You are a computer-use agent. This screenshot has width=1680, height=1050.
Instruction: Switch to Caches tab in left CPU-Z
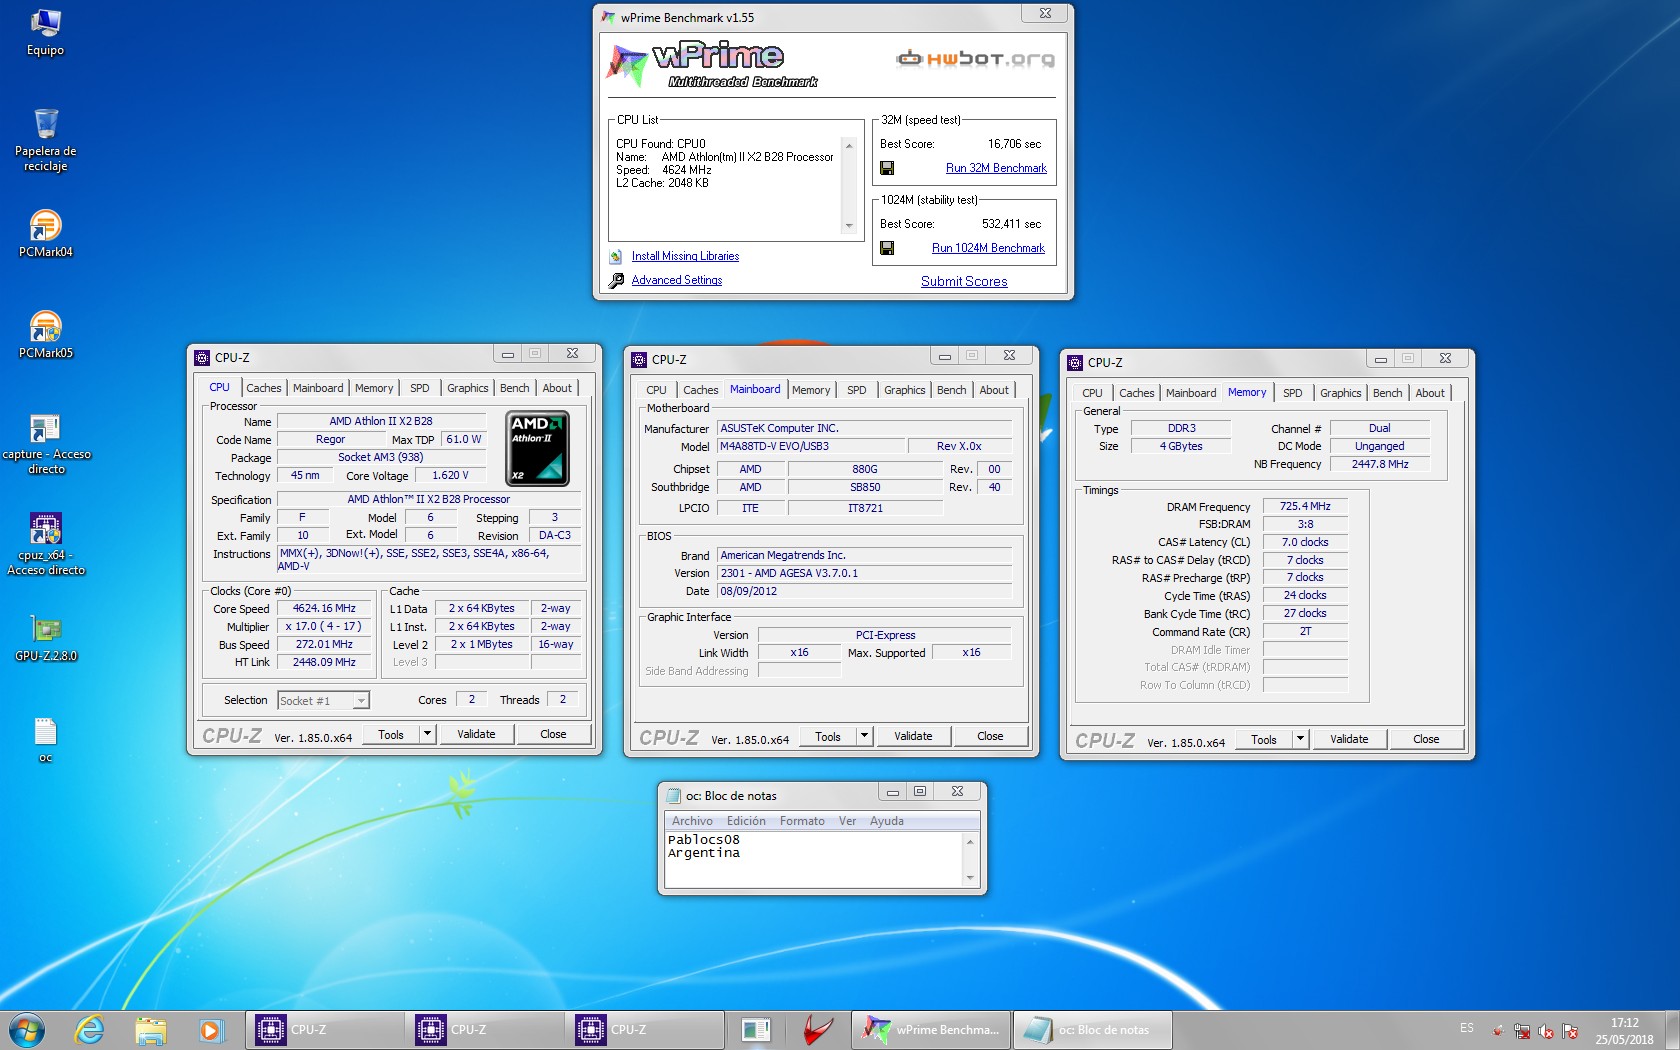click(x=264, y=388)
